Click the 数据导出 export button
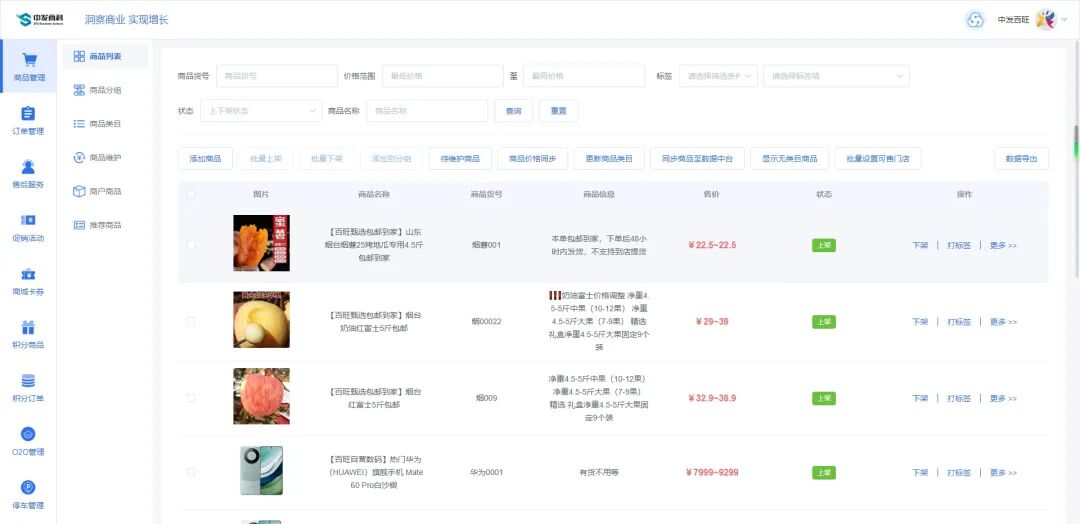The height and width of the screenshot is (524, 1080). click(1021, 158)
